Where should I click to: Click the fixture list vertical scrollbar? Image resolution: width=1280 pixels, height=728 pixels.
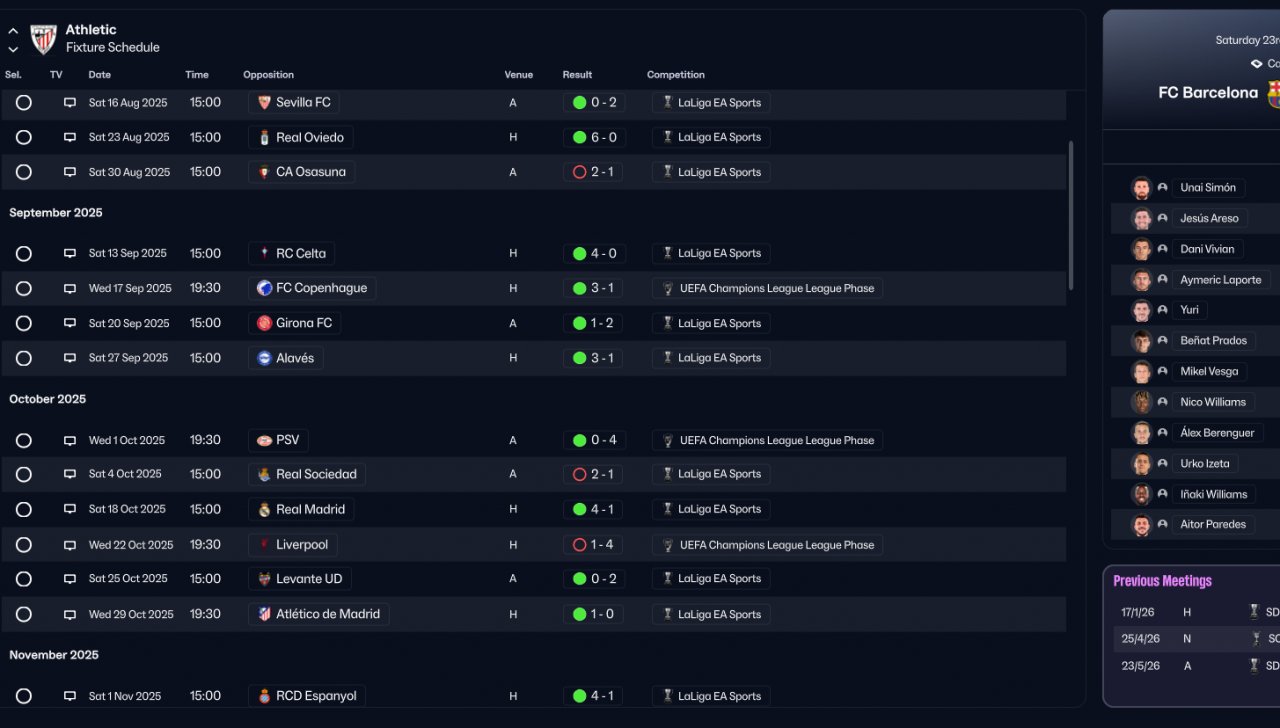[1071, 215]
